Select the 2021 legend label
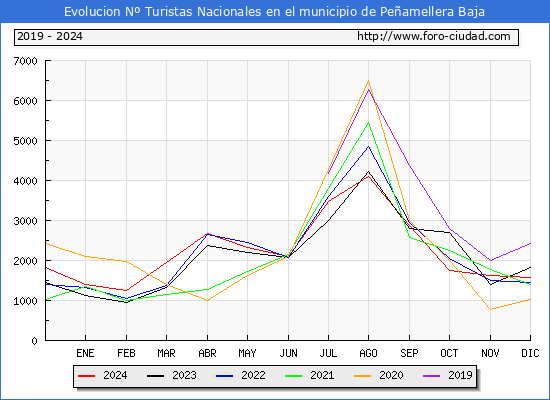The height and width of the screenshot is (400, 550). (322, 375)
